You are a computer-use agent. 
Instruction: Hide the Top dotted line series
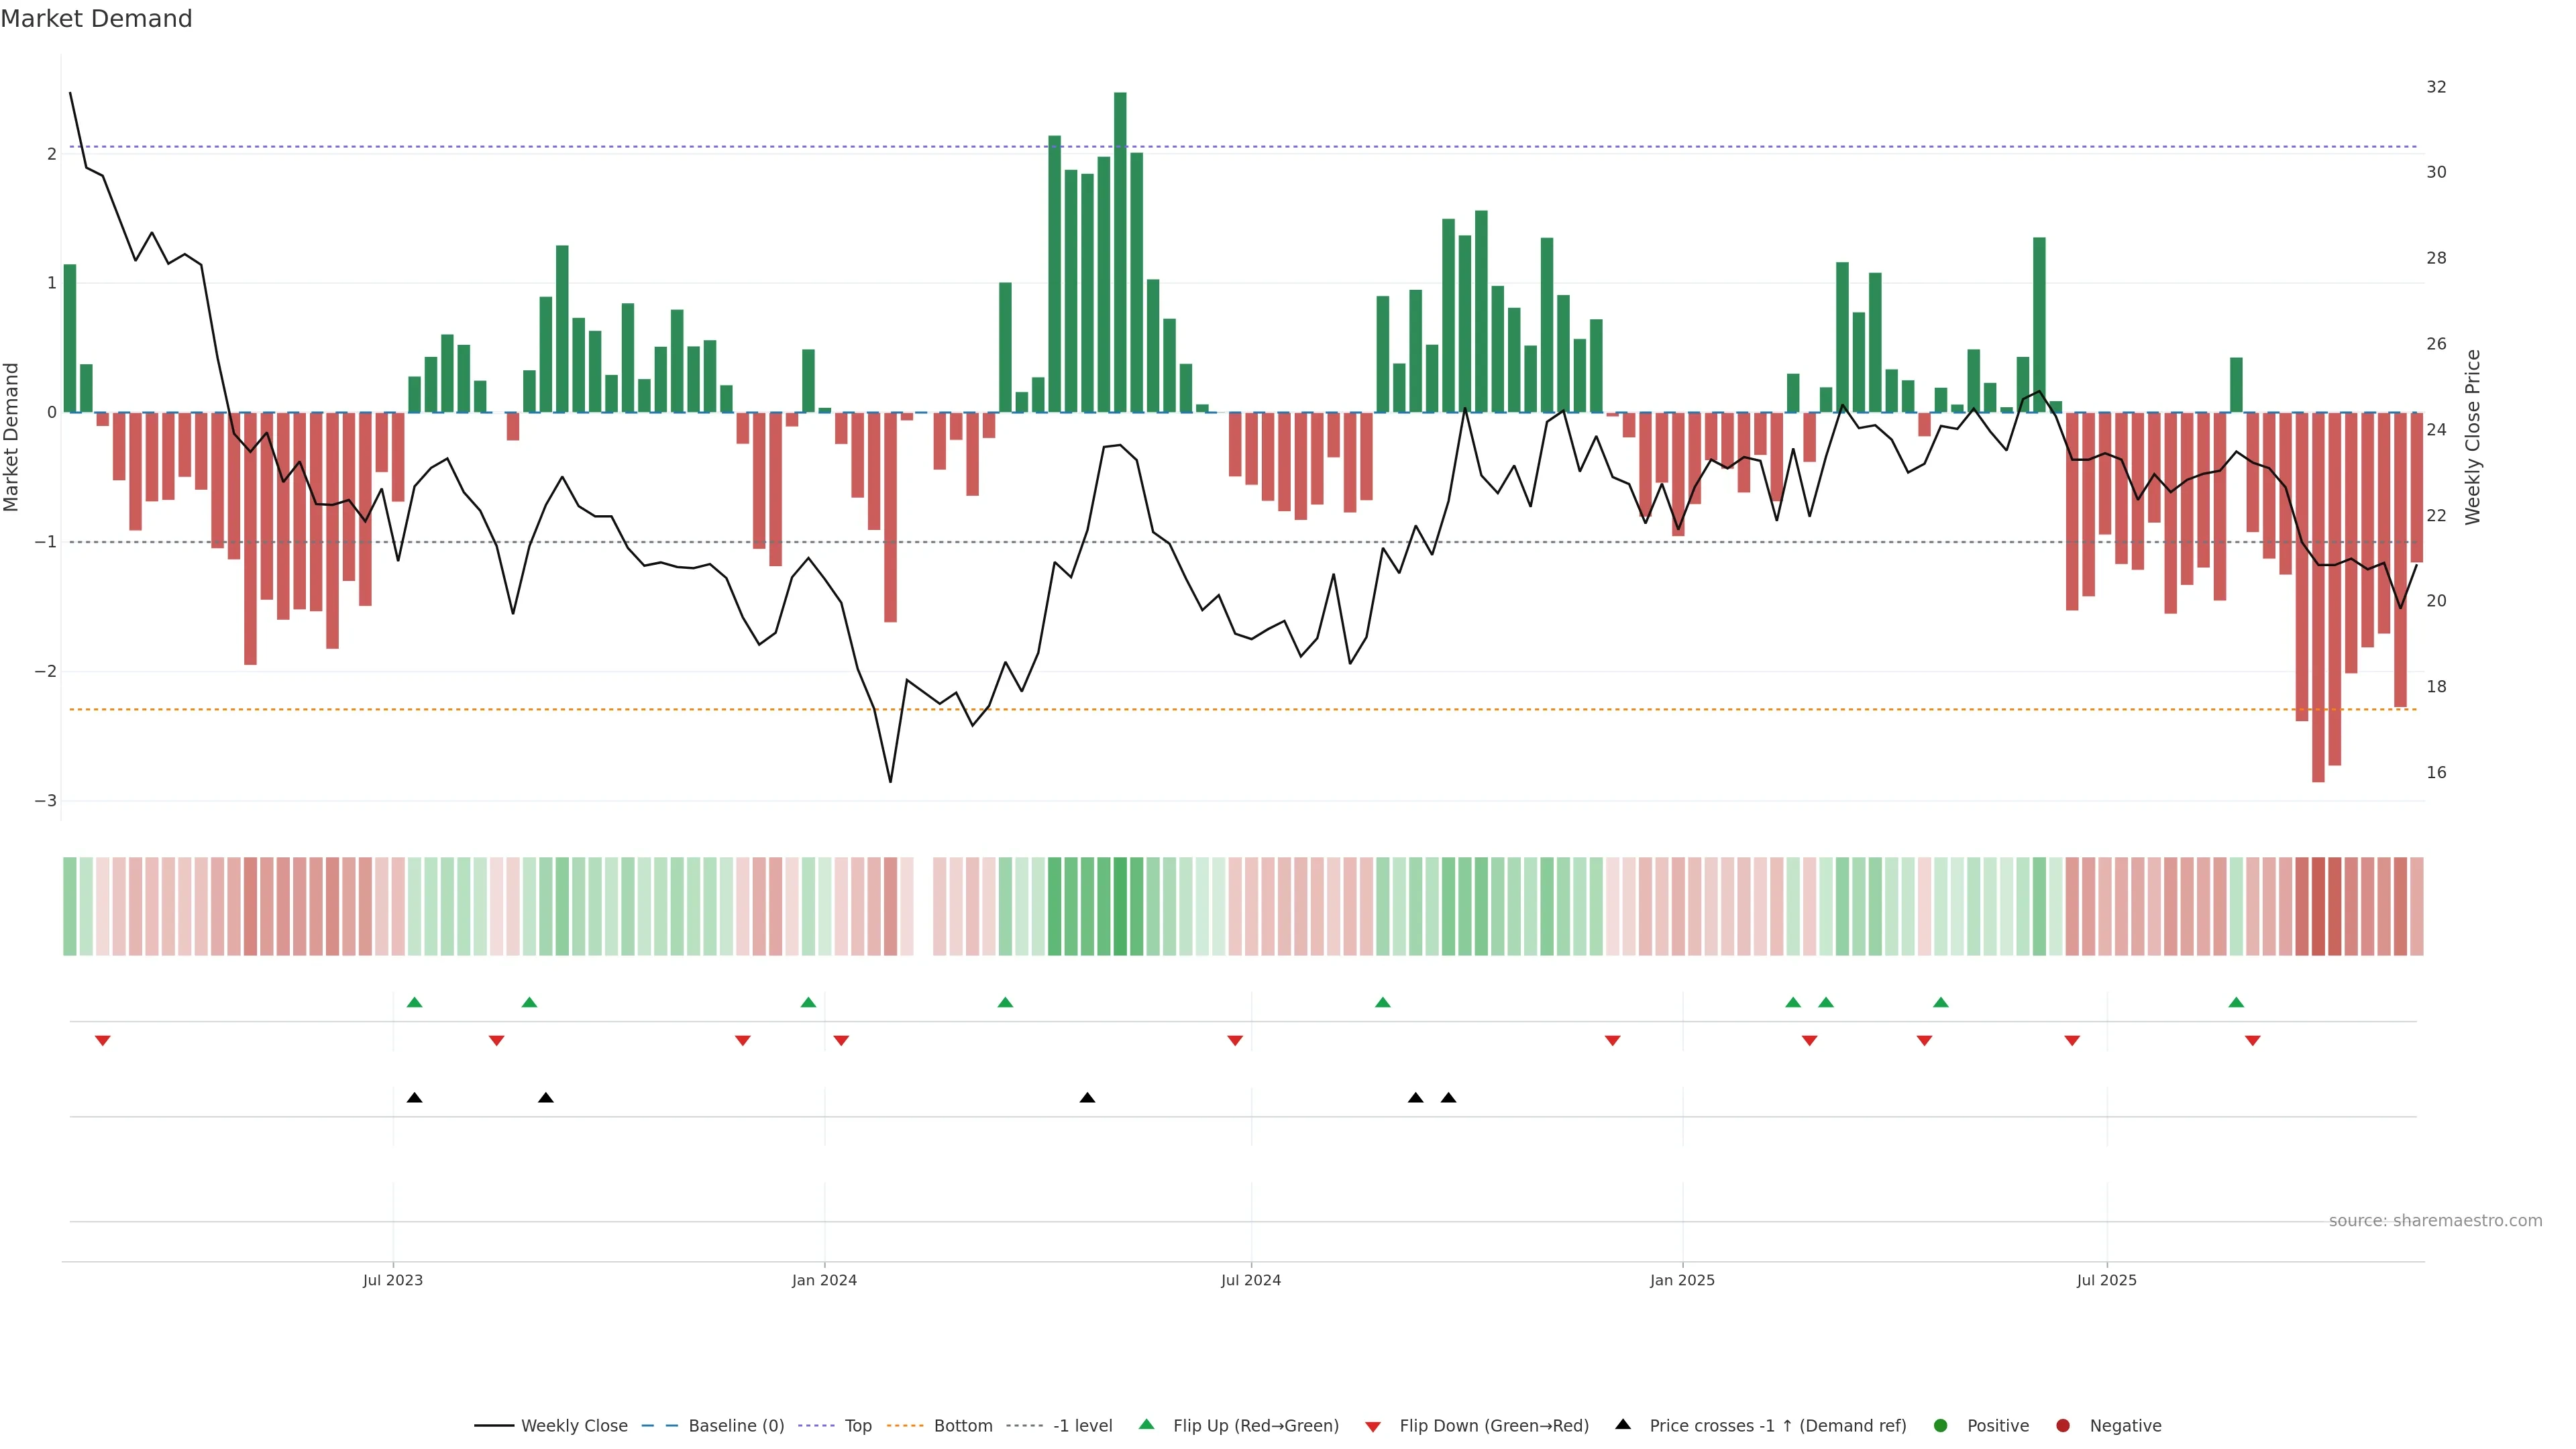click(857, 1425)
